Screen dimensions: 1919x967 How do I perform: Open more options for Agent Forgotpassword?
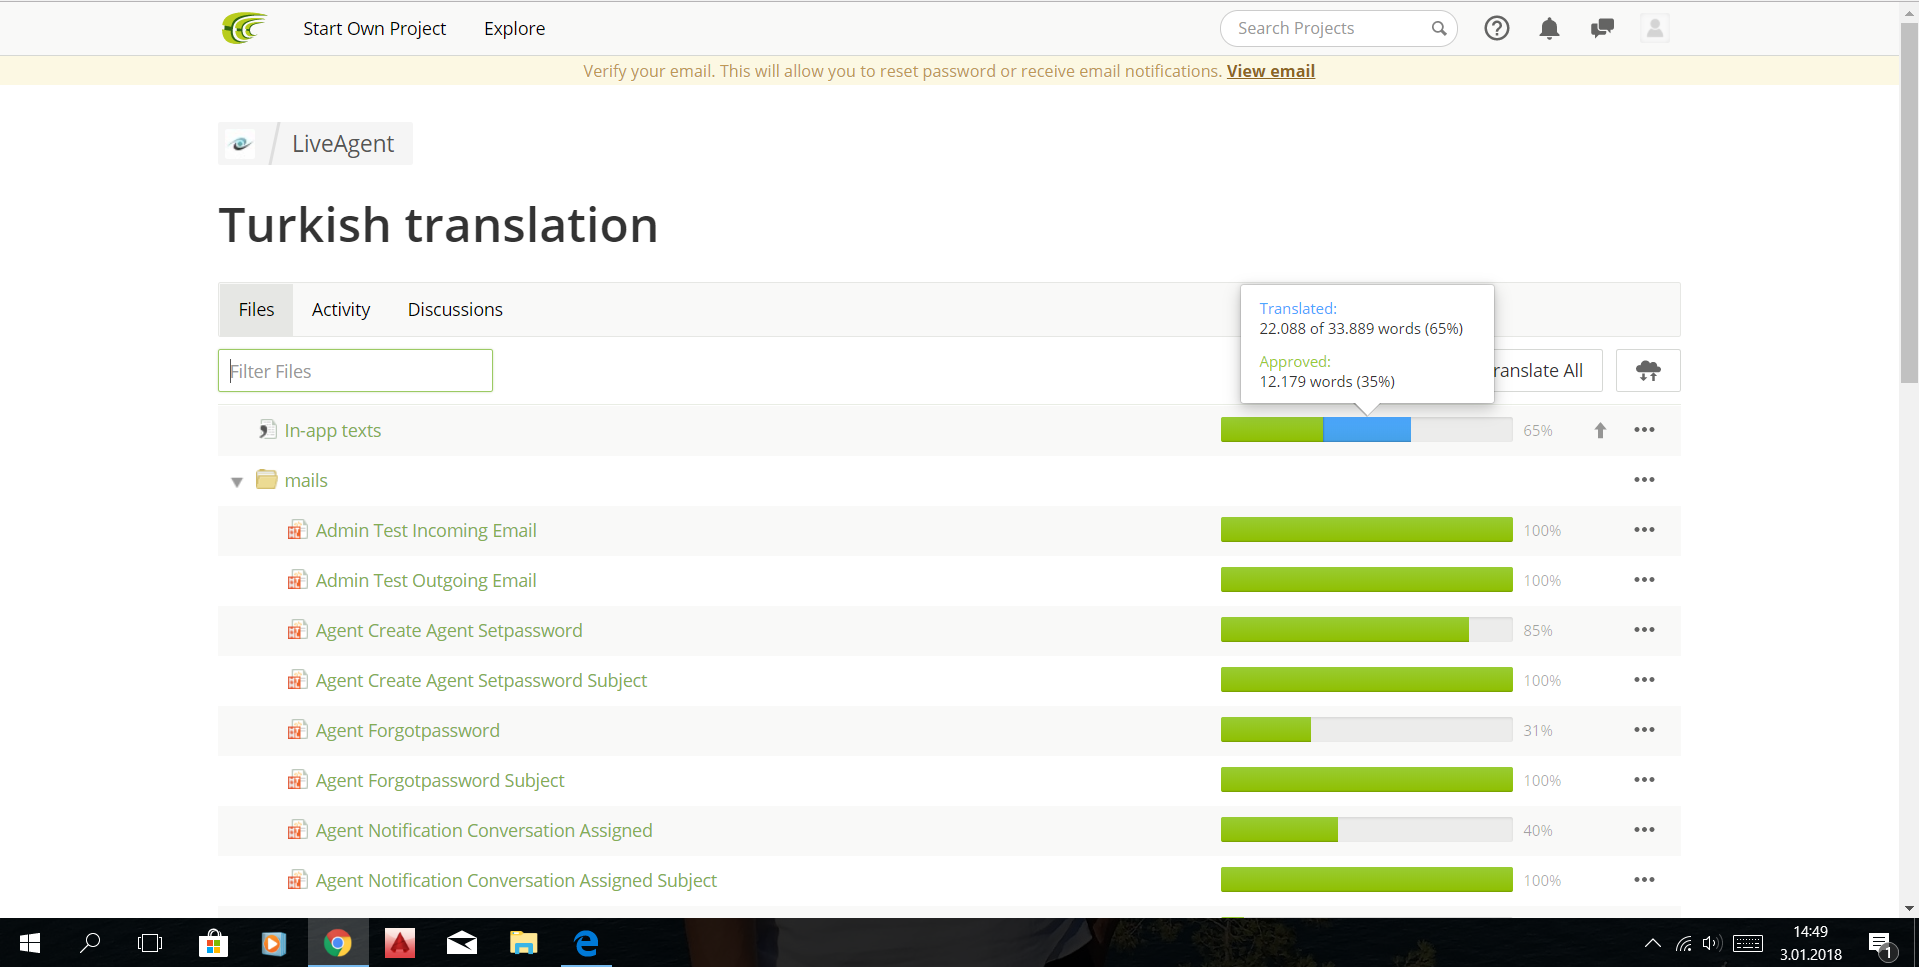pyautogui.click(x=1644, y=730)
